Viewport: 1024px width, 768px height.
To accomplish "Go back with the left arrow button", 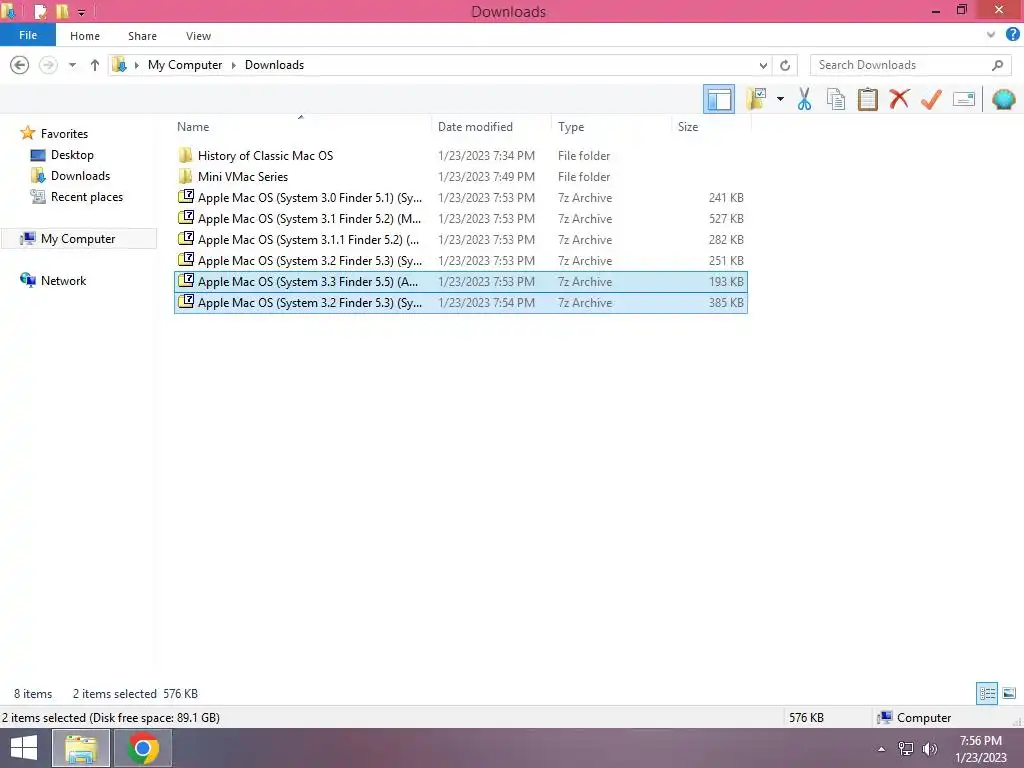I will click(x=20, y=65).
